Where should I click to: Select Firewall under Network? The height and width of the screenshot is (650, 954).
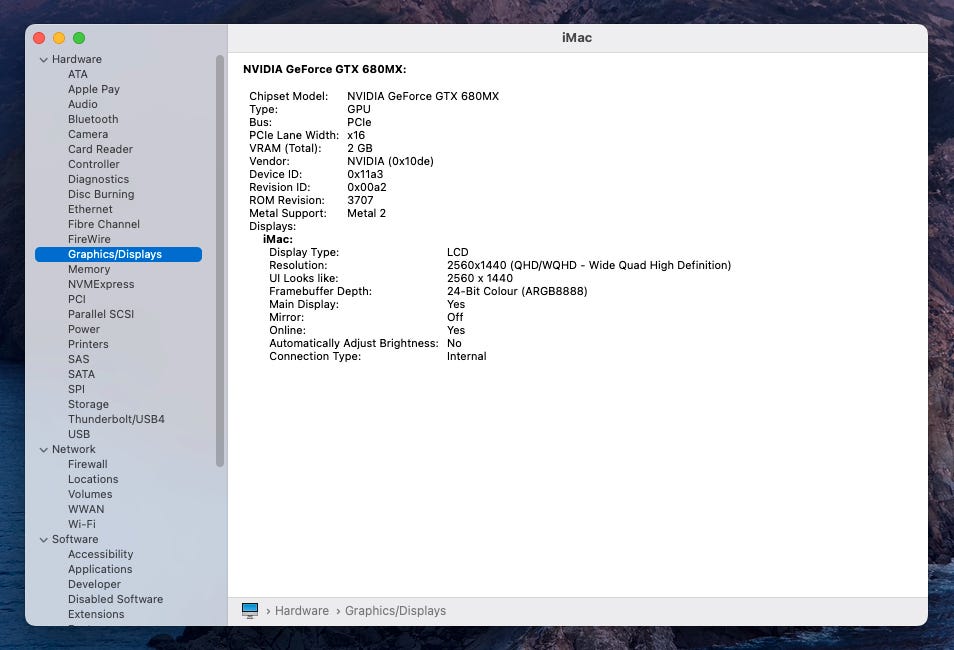pyautogui.click(x=87, y=464)
